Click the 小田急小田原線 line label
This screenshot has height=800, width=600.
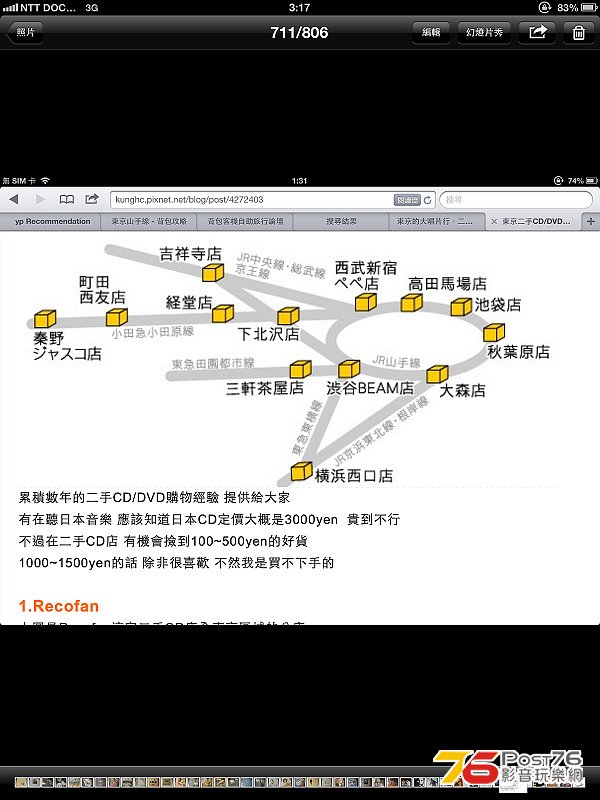pyautogui.click(x=153, y=332)
